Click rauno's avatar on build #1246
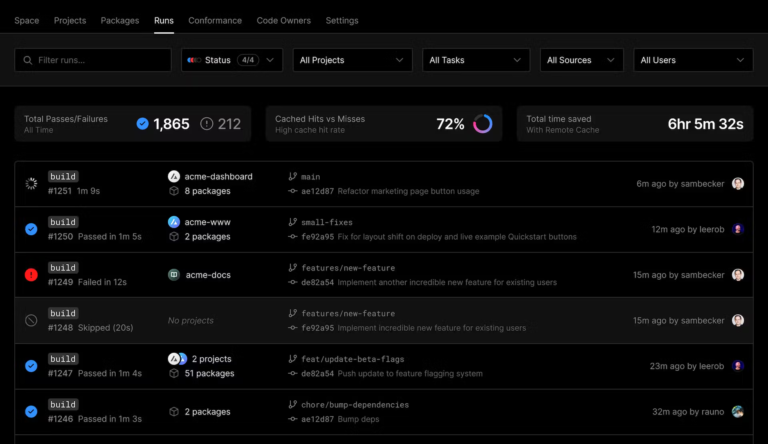768x444 pixels. 738,411
